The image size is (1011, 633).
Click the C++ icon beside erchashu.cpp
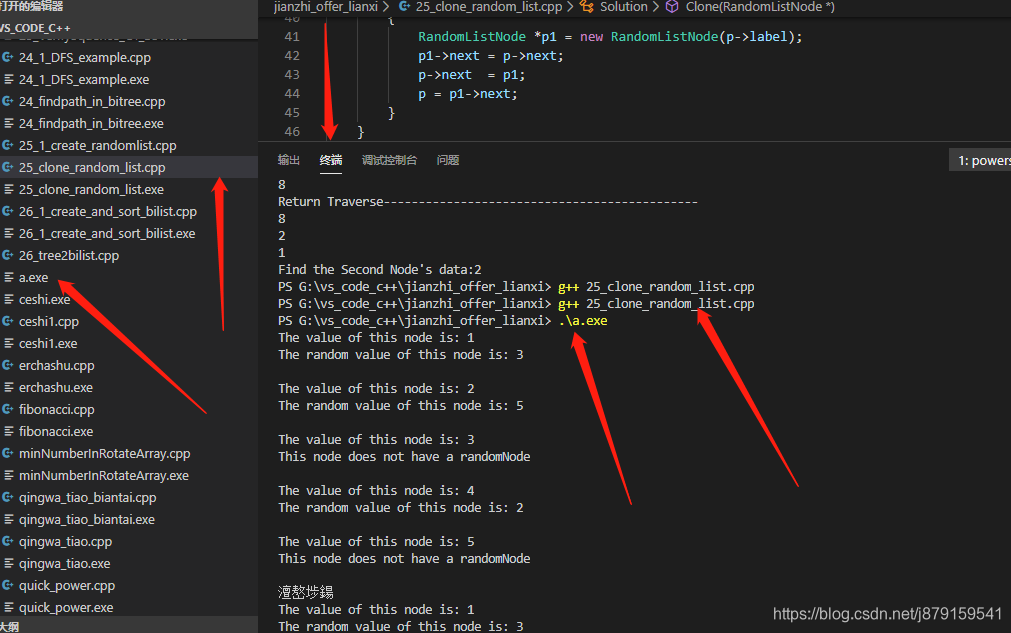(12, 365)
